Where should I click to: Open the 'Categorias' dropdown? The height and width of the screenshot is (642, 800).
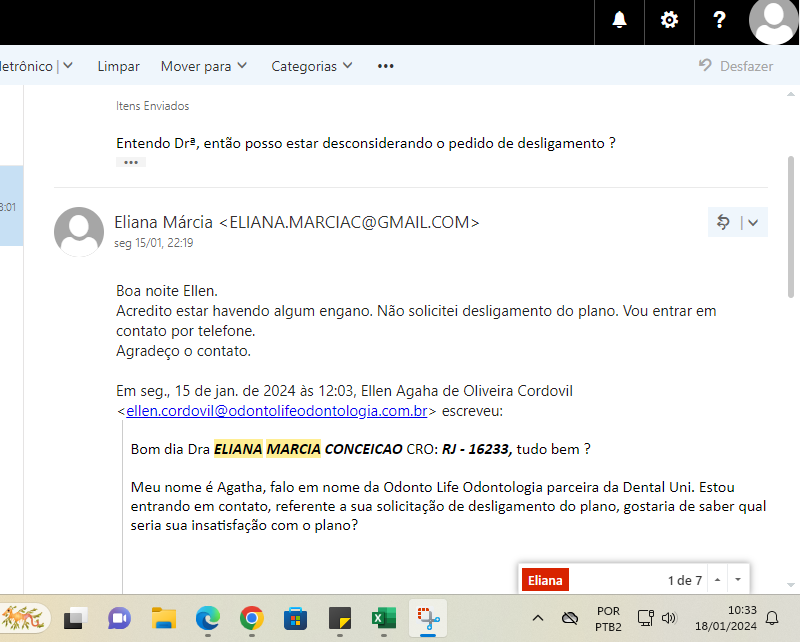[x=312, y=66]
